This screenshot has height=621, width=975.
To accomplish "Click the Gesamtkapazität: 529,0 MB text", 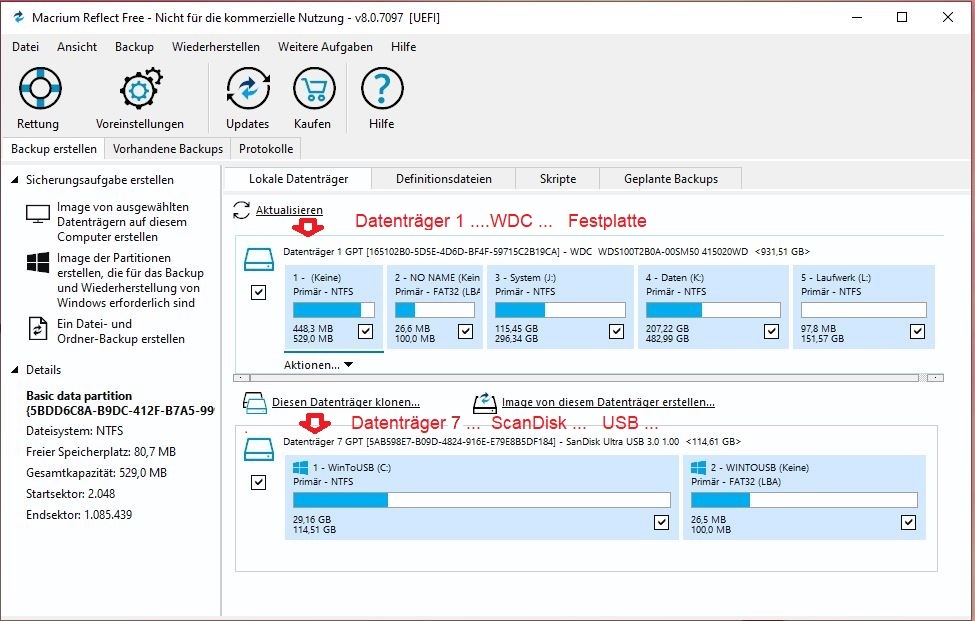I will click(96, 472).
